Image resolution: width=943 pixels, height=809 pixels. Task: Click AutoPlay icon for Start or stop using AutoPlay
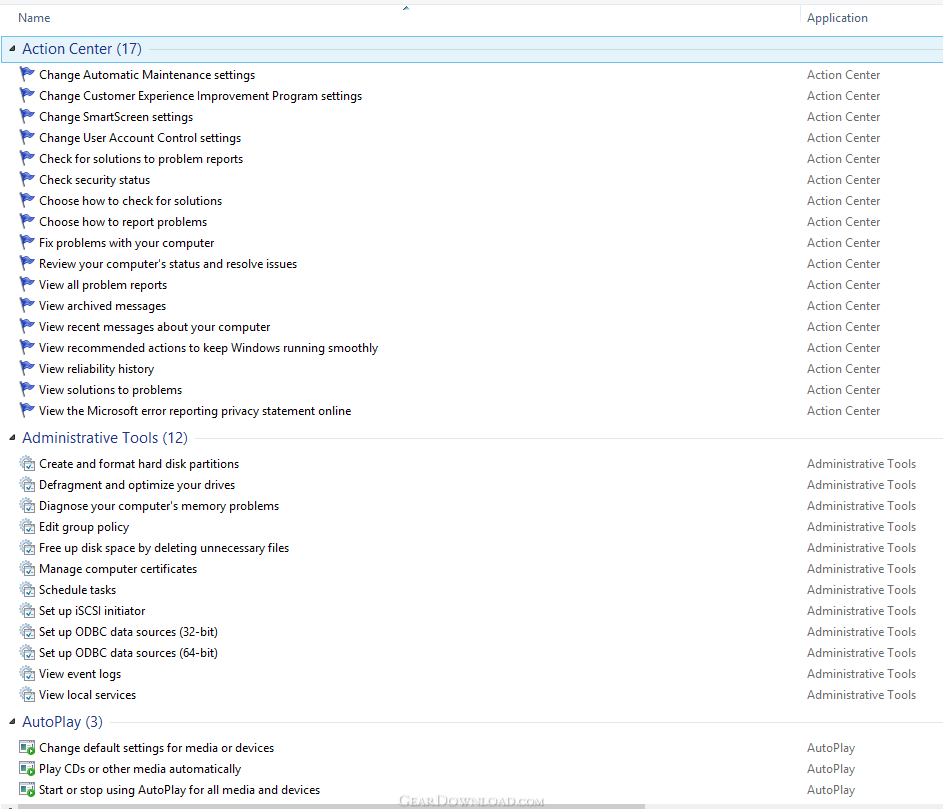pos(27,790)
